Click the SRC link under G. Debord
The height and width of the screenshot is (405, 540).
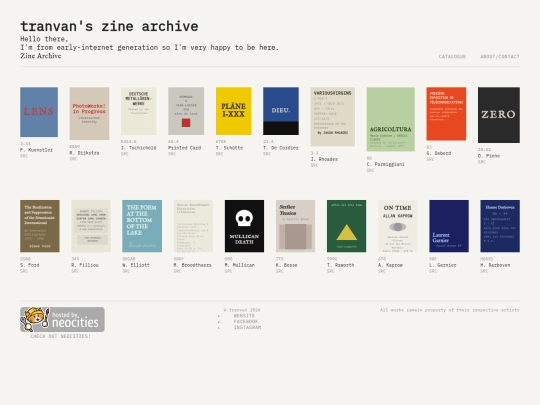(430, 159)
